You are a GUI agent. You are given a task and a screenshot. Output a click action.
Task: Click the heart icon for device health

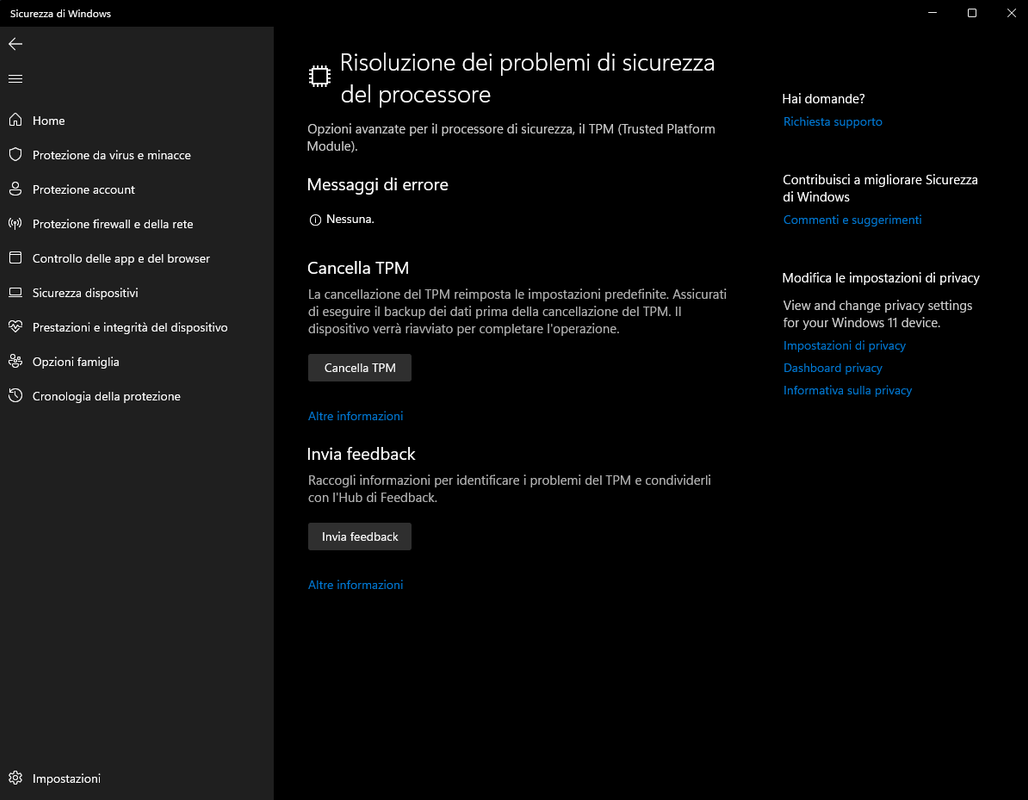click(15, 327)
